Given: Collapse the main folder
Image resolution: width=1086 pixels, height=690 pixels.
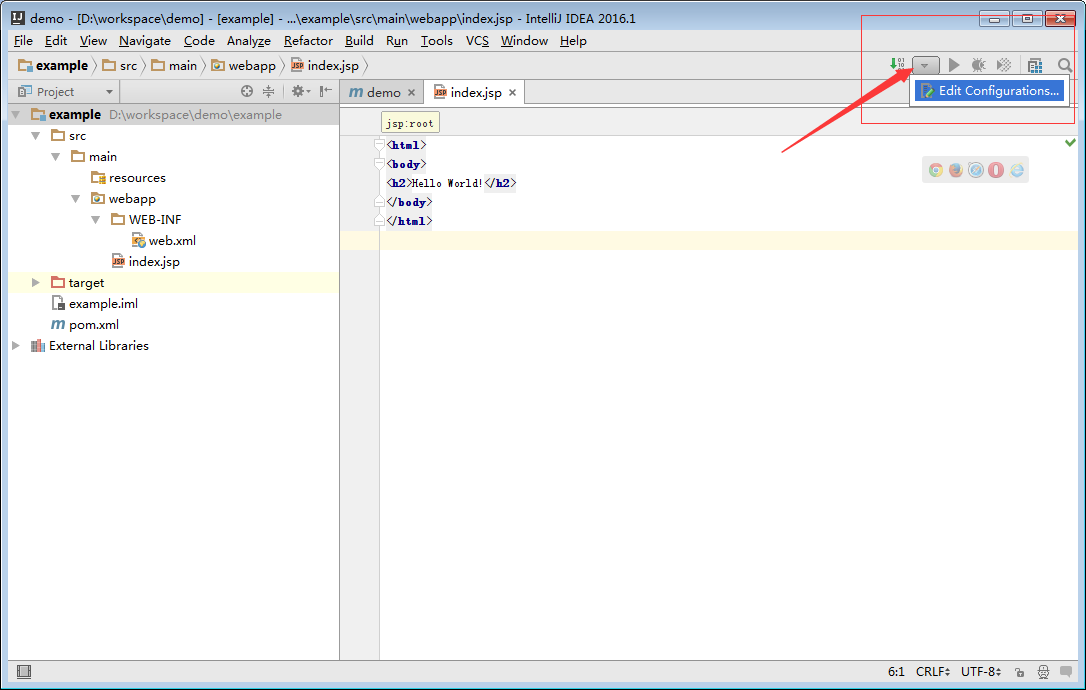Looking at the screenshot, I should (x=56, y=157).
